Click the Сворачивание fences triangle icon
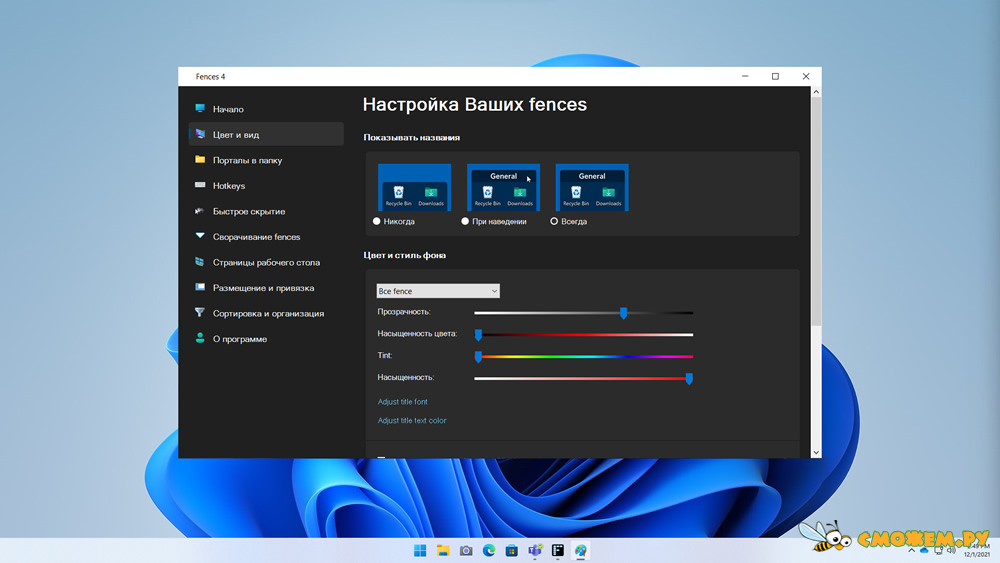 [200, 236]
